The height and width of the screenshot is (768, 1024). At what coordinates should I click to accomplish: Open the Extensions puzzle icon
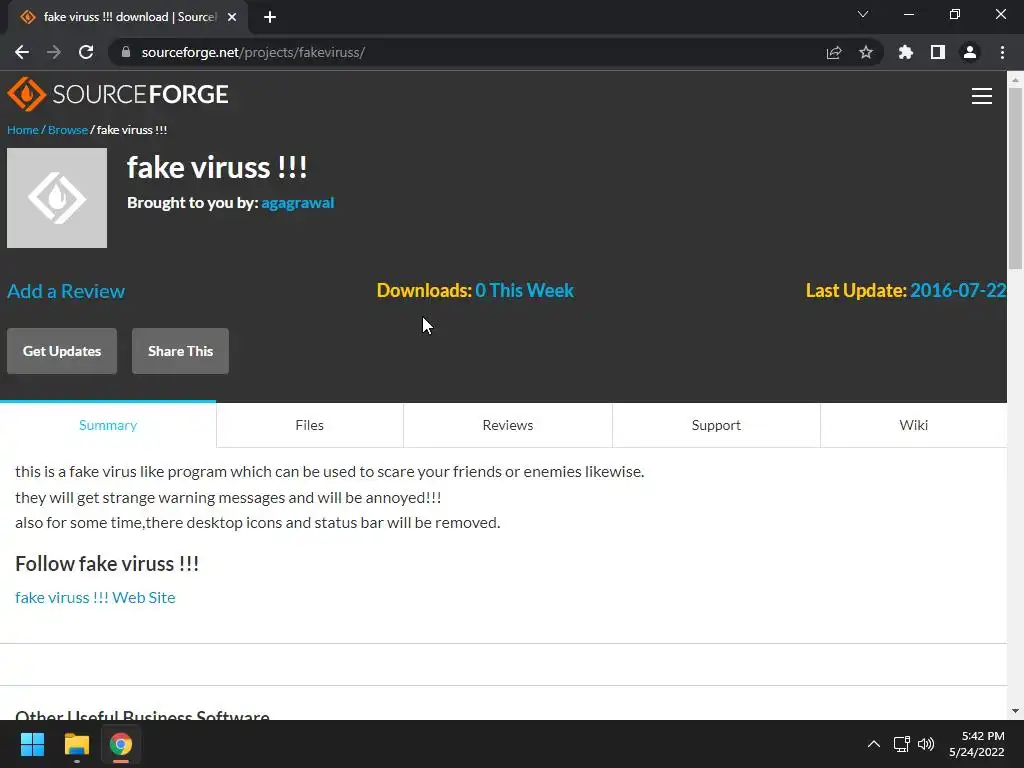pyautogui.click(x=906, y=52)
